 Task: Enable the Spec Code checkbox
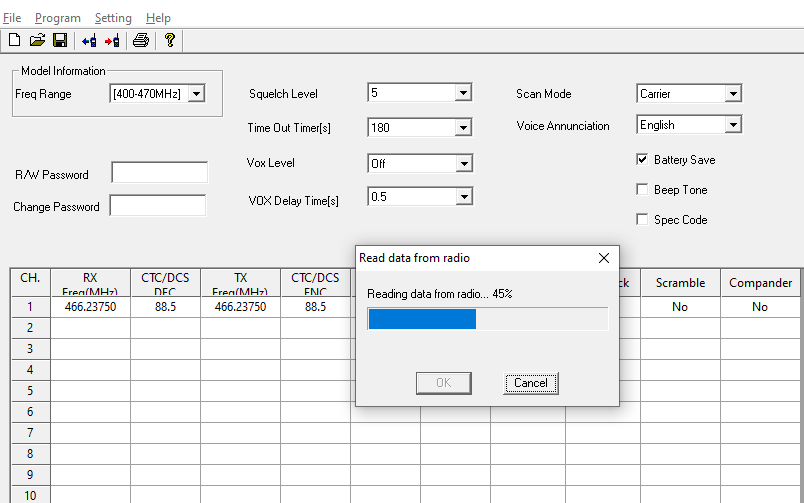pos(642,219)
